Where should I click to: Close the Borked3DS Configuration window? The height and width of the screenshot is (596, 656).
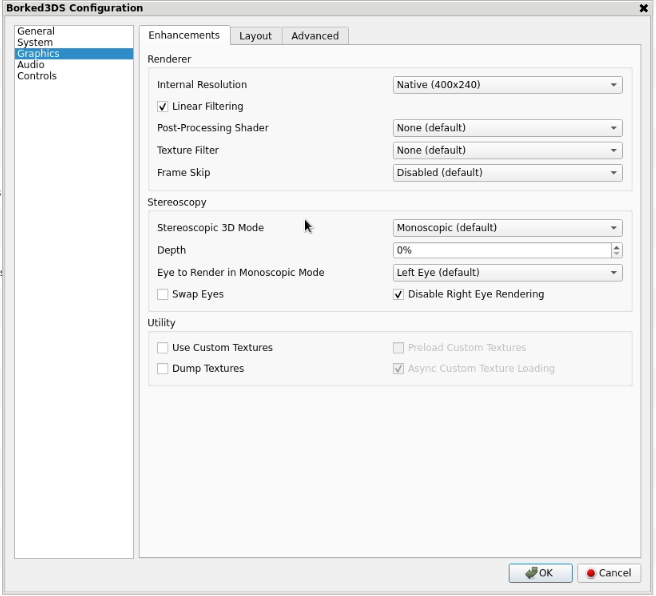(x=643, y=8)
